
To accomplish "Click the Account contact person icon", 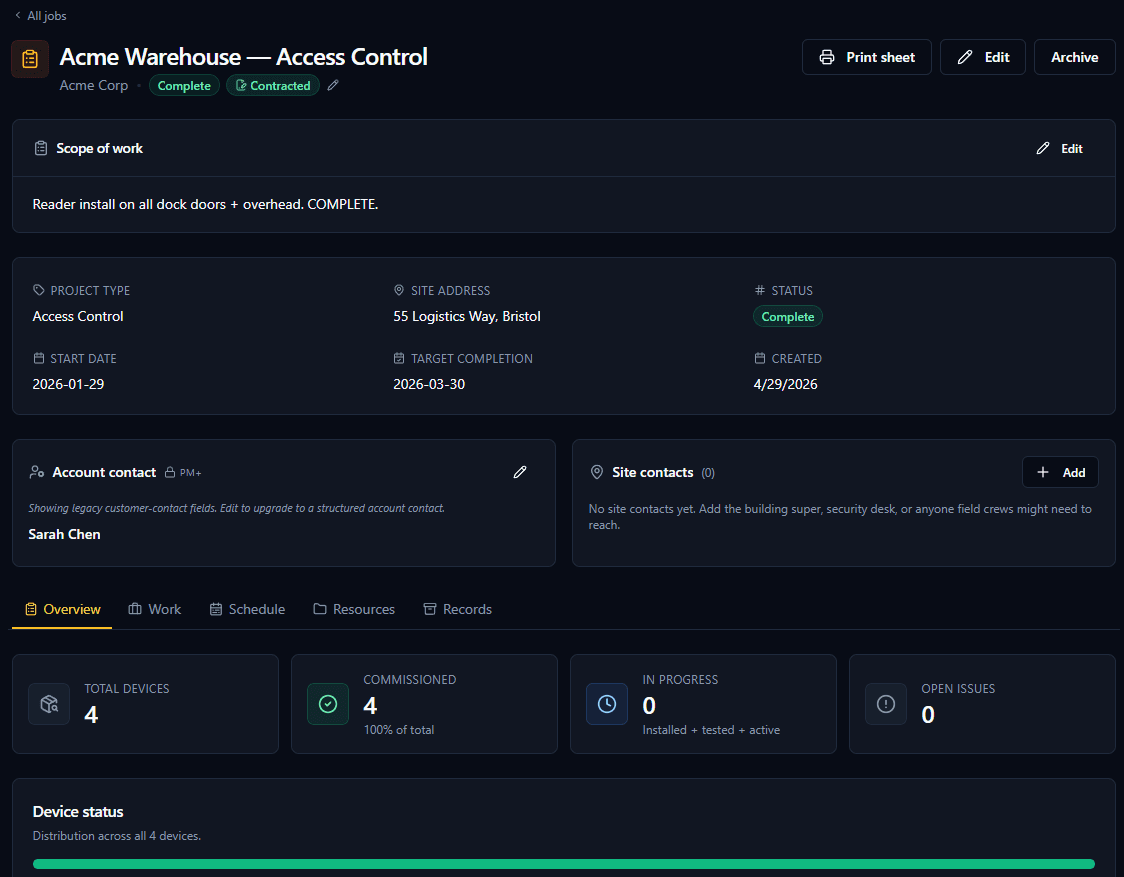I will tap(37, 472).
